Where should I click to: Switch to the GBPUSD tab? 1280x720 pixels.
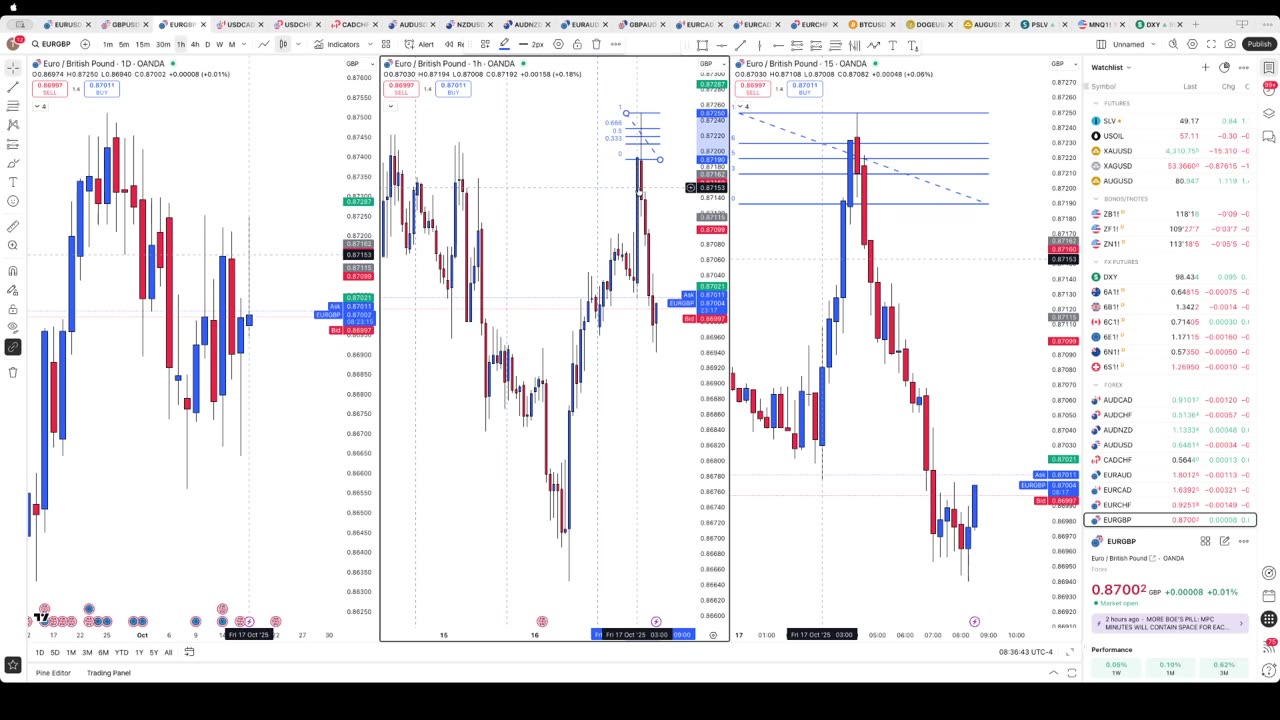pyautogui.click(x=124, y=24)
